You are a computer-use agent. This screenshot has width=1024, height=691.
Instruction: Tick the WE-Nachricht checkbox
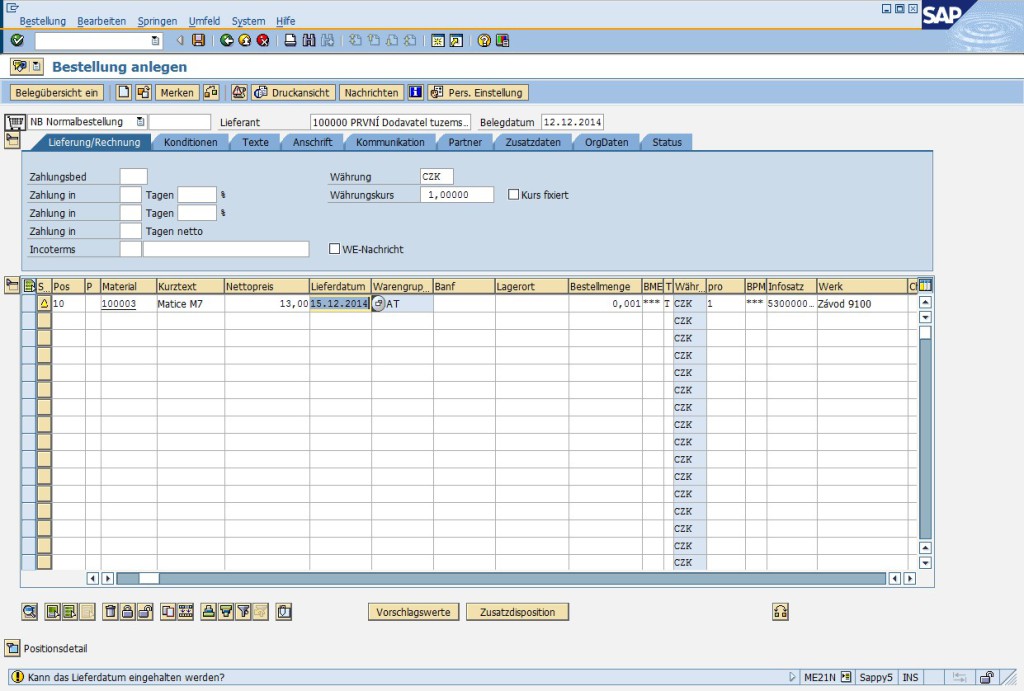point(335,249)
